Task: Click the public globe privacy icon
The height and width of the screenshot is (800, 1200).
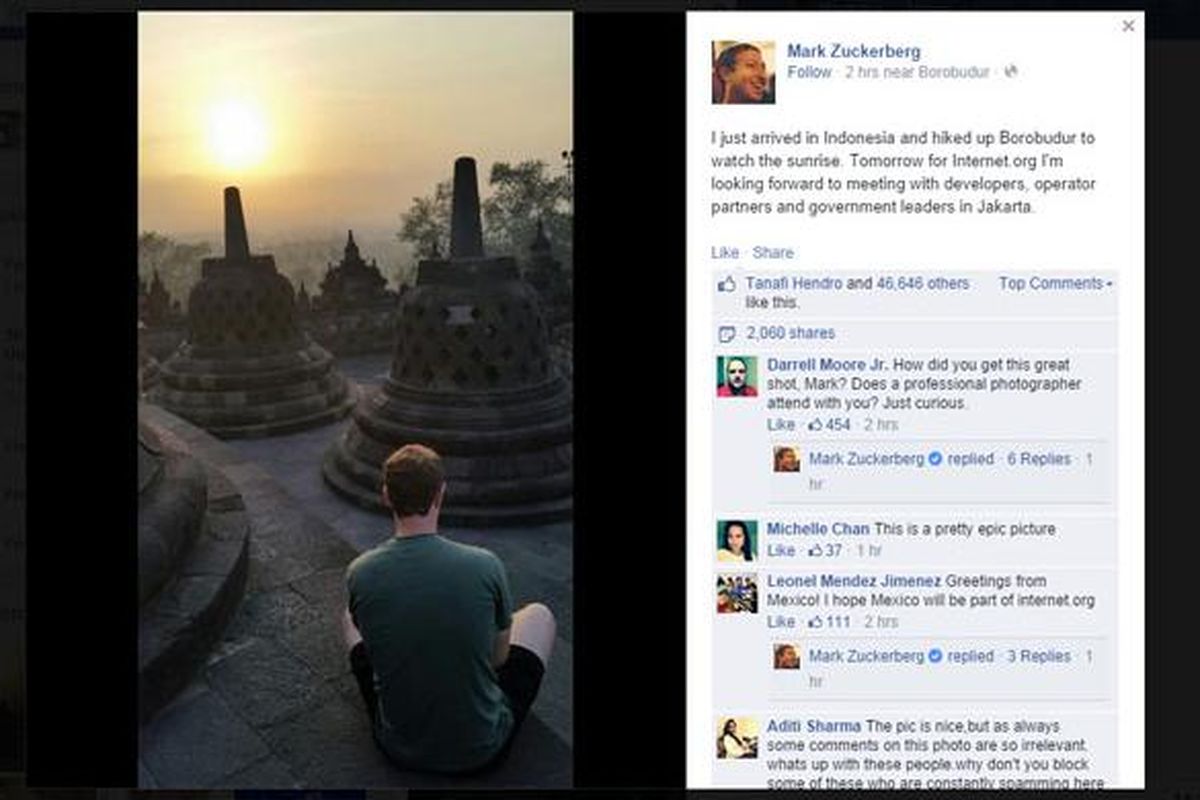Action: coord(1011,72)
